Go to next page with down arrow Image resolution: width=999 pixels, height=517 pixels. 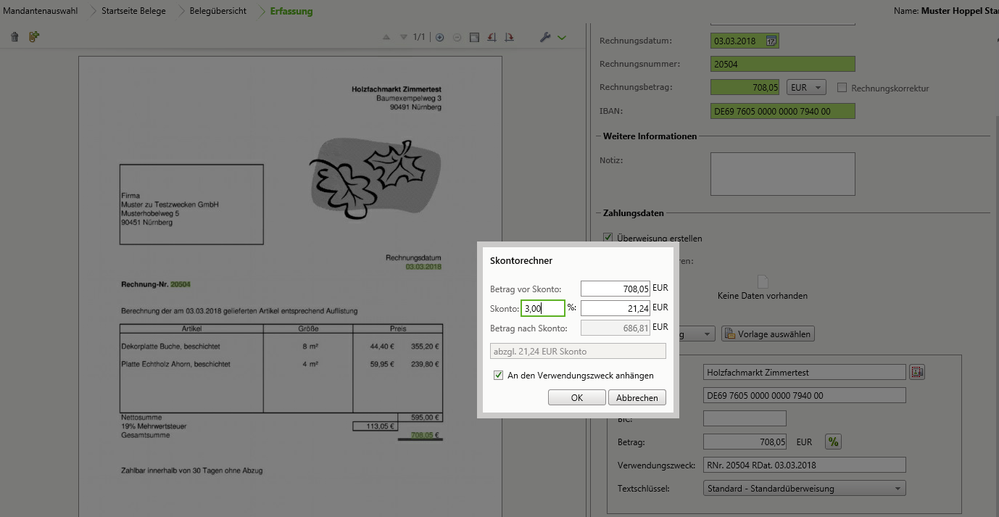[403, 38]
